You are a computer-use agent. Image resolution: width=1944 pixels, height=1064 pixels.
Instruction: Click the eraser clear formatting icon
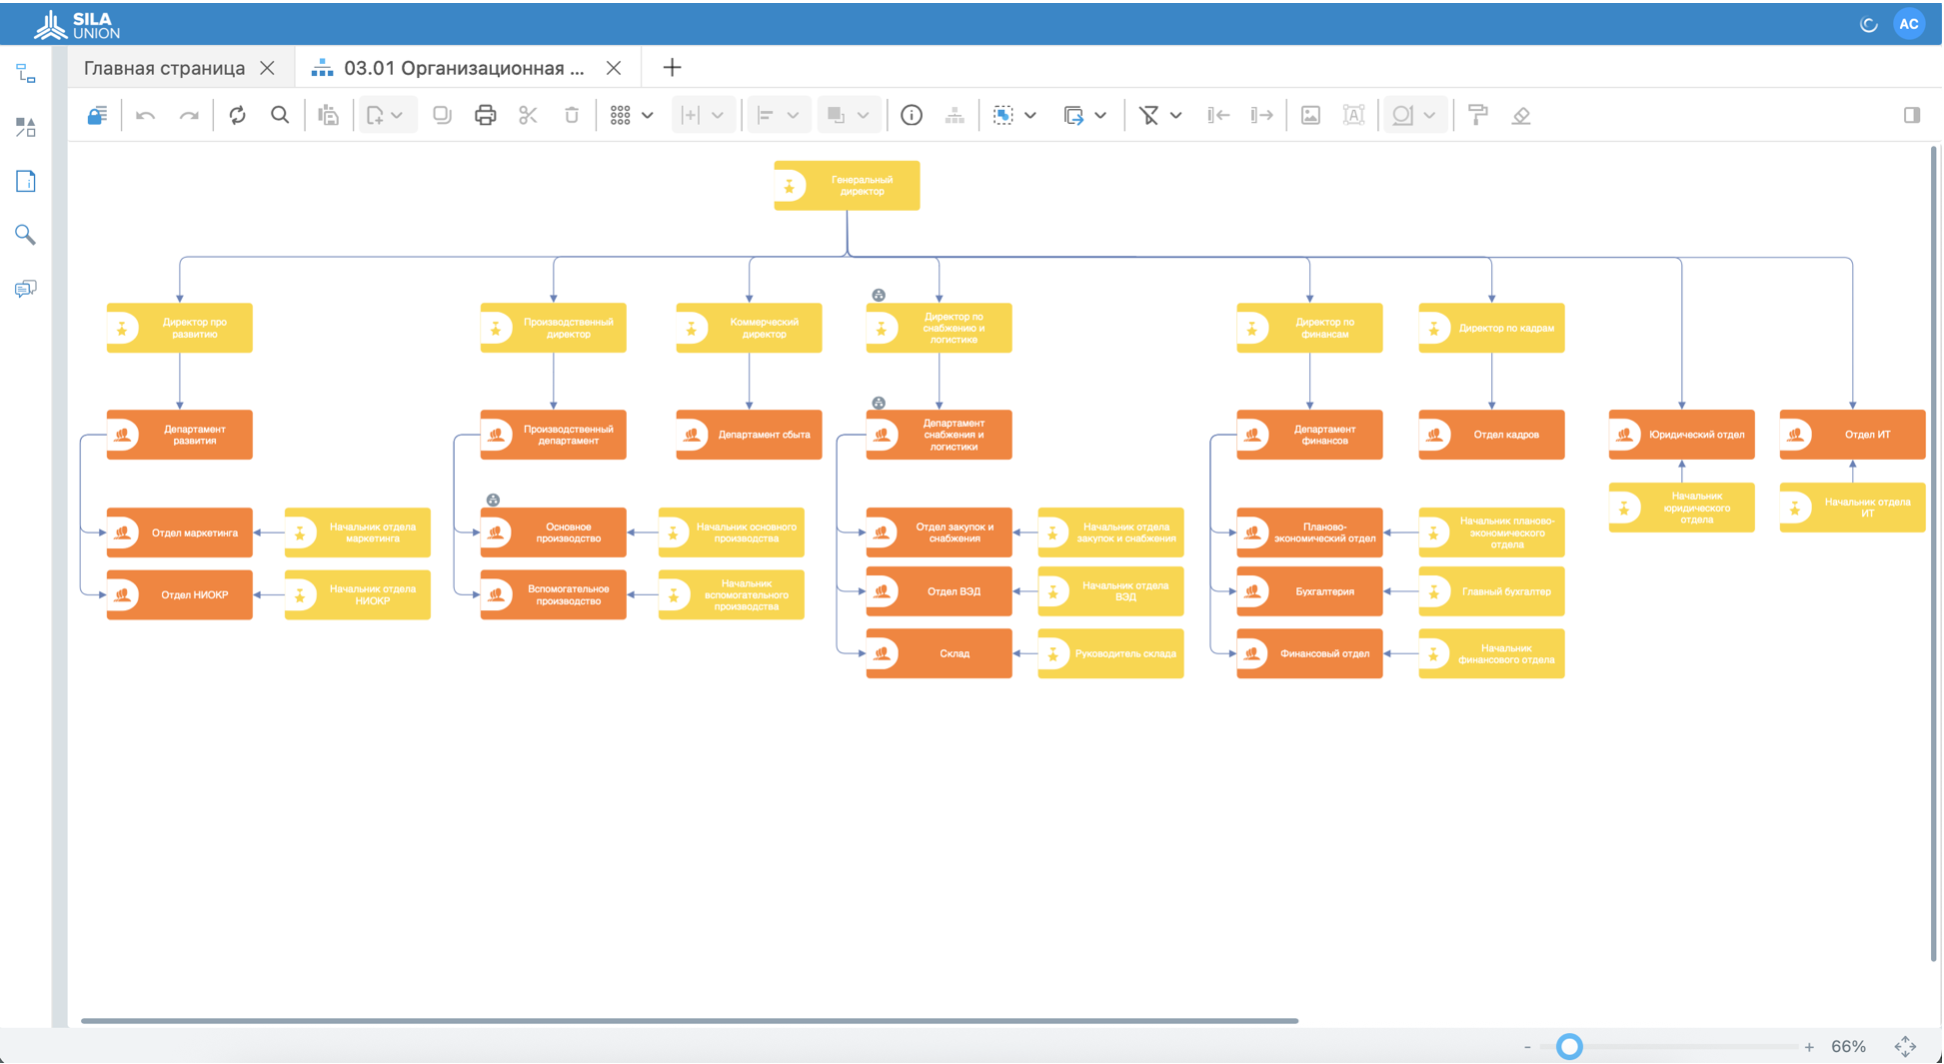point(1521,115)
